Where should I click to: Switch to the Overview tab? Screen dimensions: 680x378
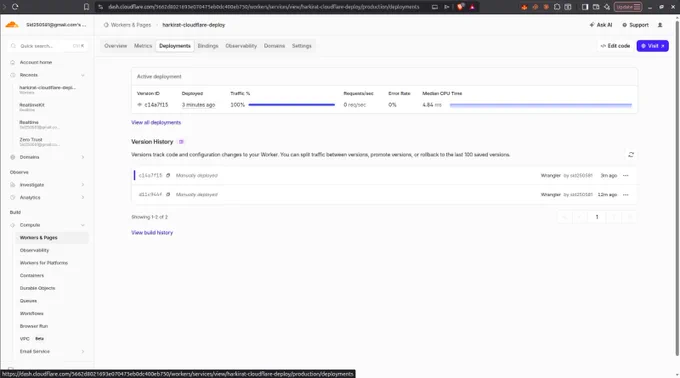coord(115,46)
